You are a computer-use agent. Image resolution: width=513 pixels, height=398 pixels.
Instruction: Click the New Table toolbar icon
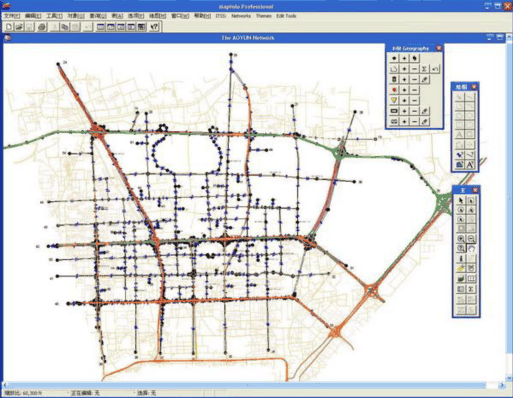tap(9, 27)
